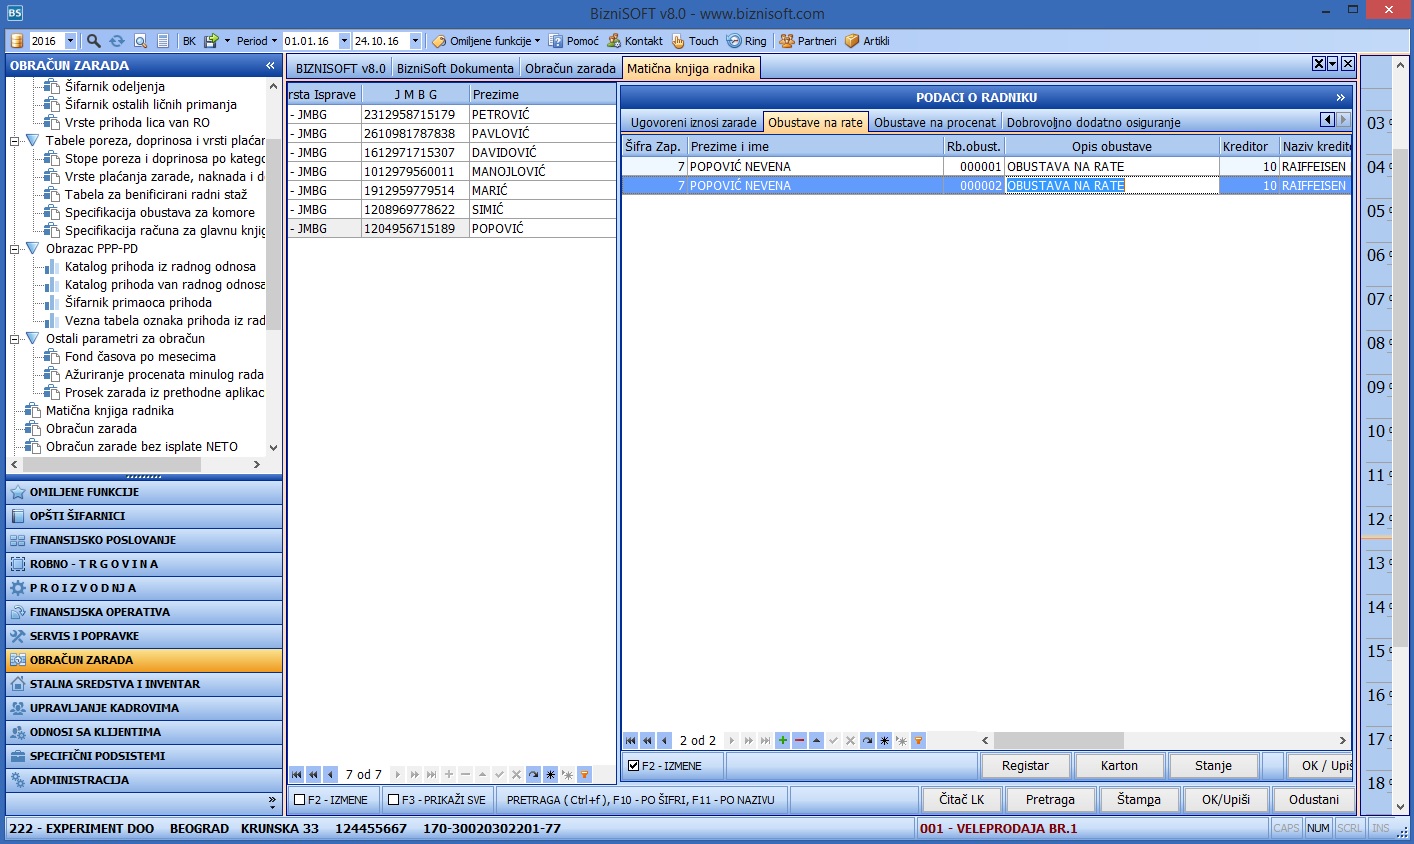The width and height of the screenshot is (1414, 844).
Task: Open Artikli from the toolbar
Action: (x=866, y=41)
